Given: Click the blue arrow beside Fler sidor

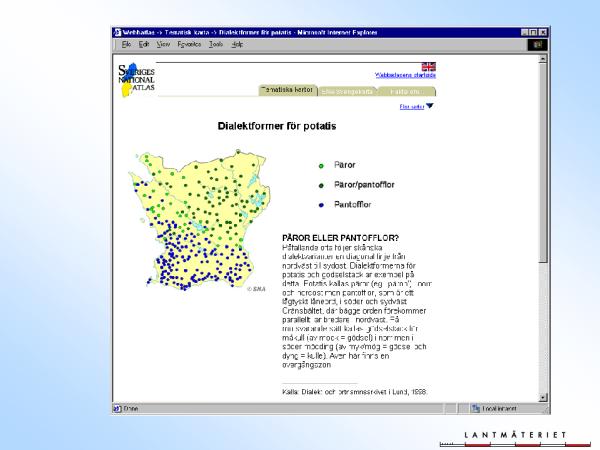Looking at the screenshot, I should pyautogui.click(x=430, y=106).
